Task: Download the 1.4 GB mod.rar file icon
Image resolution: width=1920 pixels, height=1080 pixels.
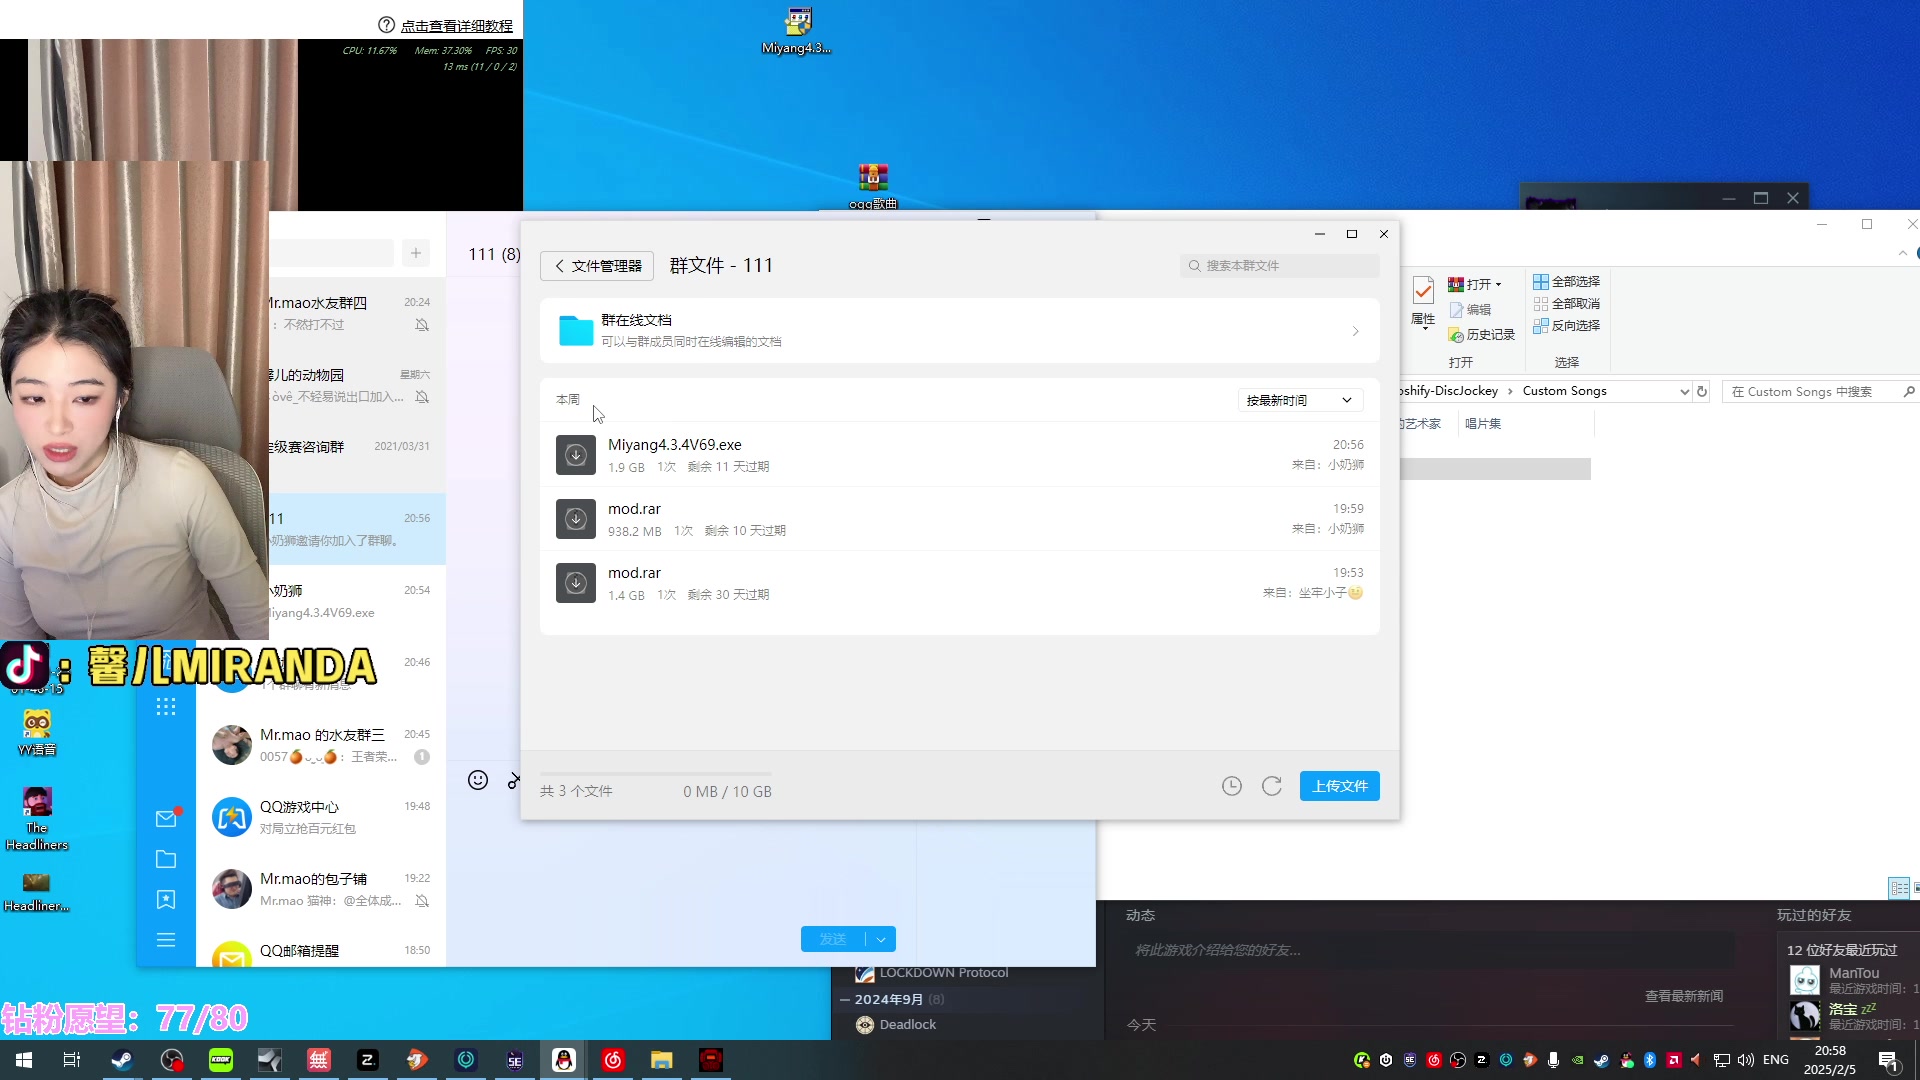Action: (x=576, y=583)
